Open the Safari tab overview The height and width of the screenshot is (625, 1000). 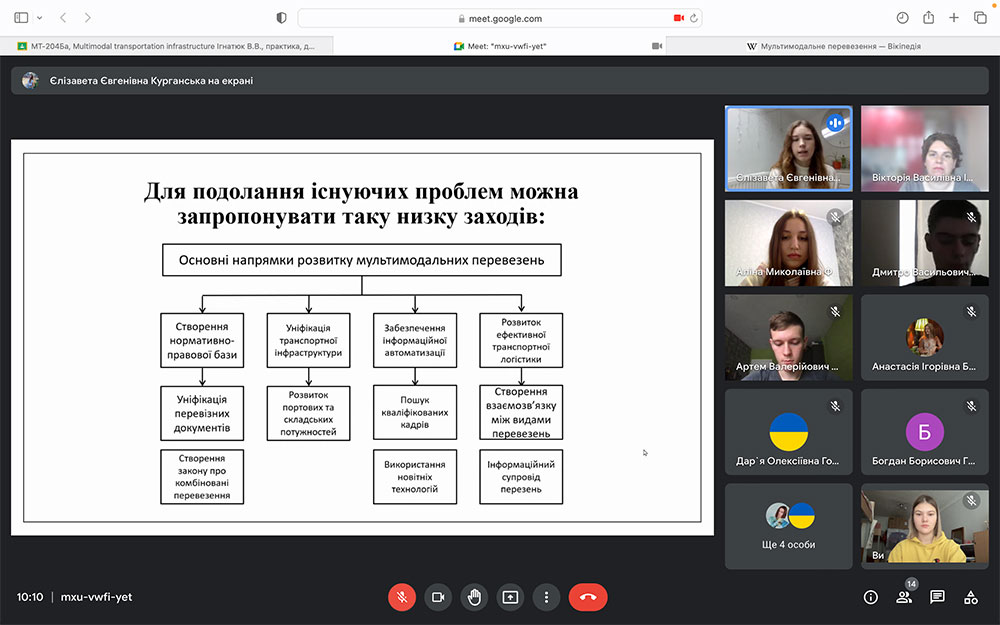click(x=980, y=18)
